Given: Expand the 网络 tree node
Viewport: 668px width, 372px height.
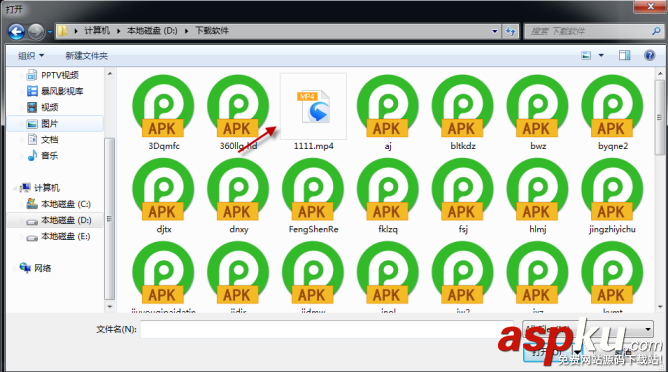Looking at the screenshot, I should coord(15,268).
